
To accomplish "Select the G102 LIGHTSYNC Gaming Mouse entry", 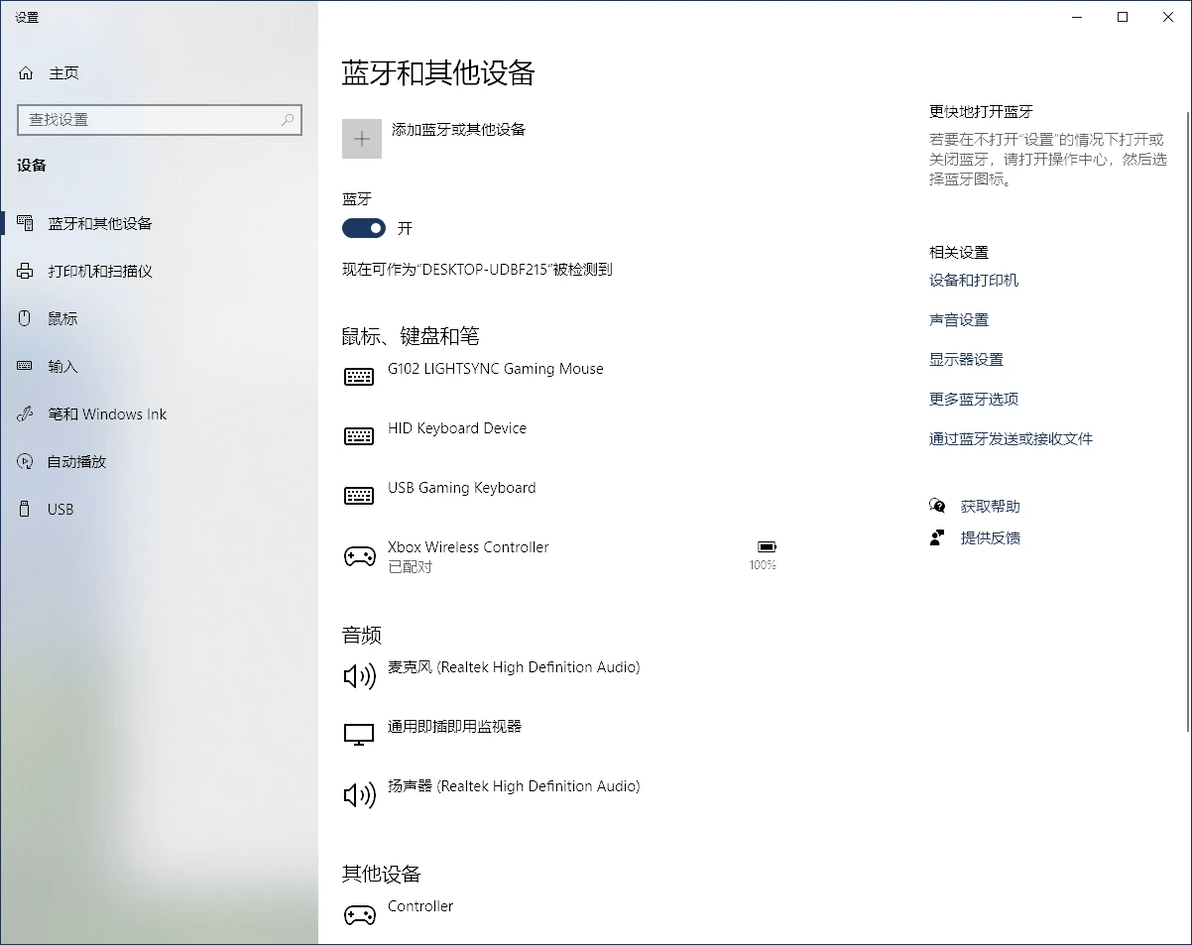I will click(x=495, y=368).
